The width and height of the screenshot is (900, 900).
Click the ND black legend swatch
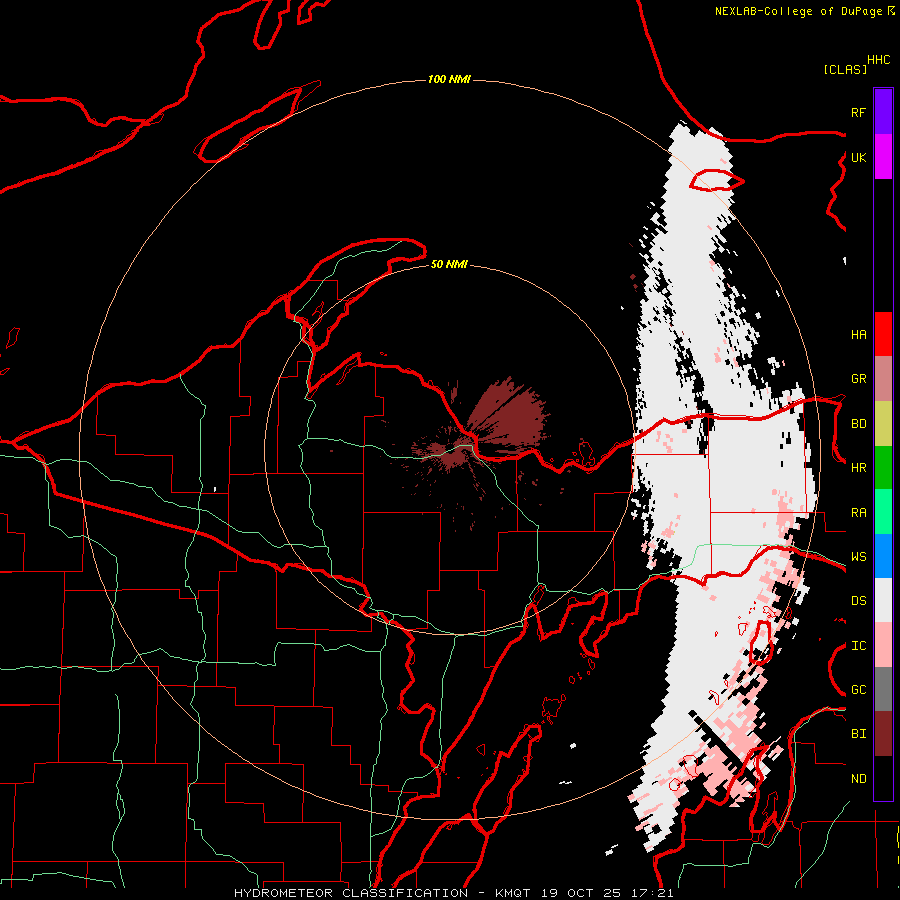click(x=883, y=778)
